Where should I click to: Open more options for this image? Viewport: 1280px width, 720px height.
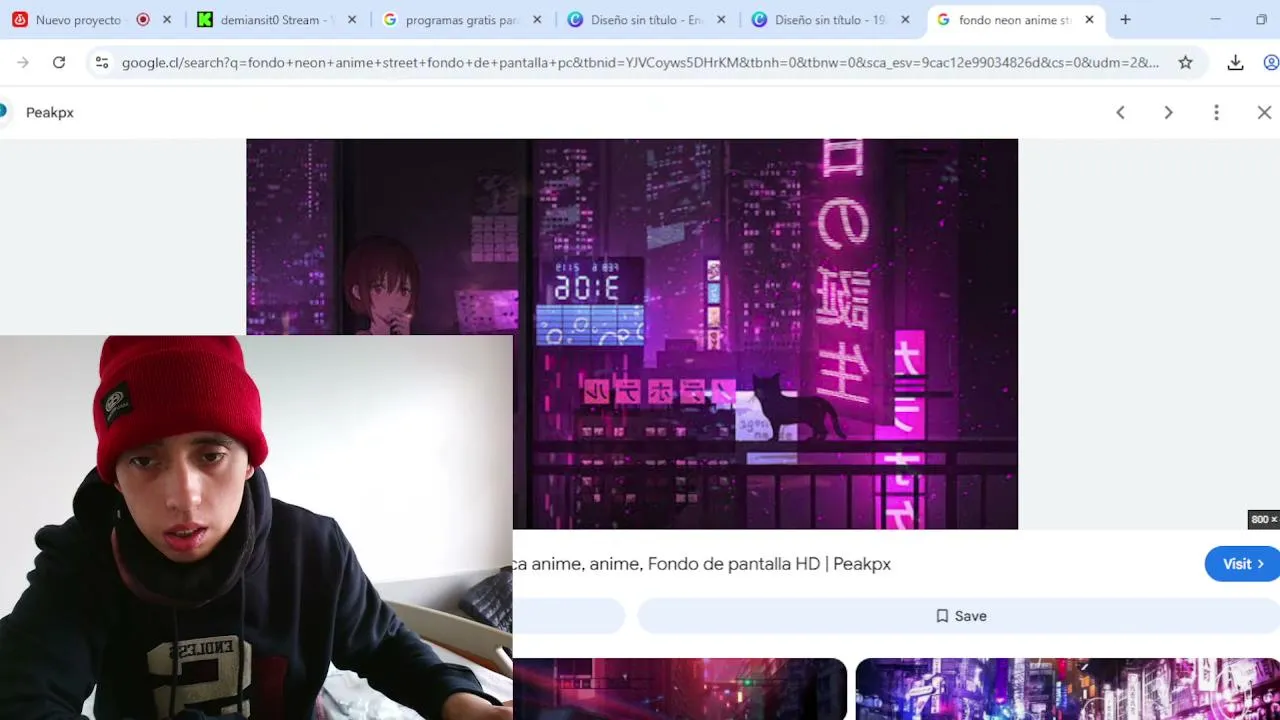1216,113
